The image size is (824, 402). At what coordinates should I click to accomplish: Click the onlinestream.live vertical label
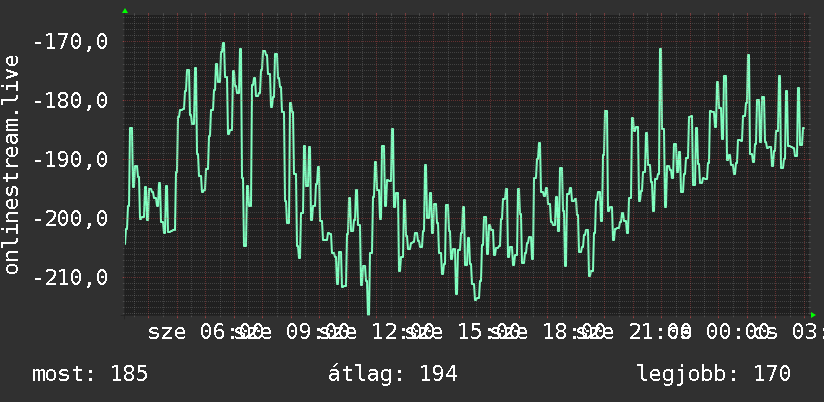click(x=11, y=164)
